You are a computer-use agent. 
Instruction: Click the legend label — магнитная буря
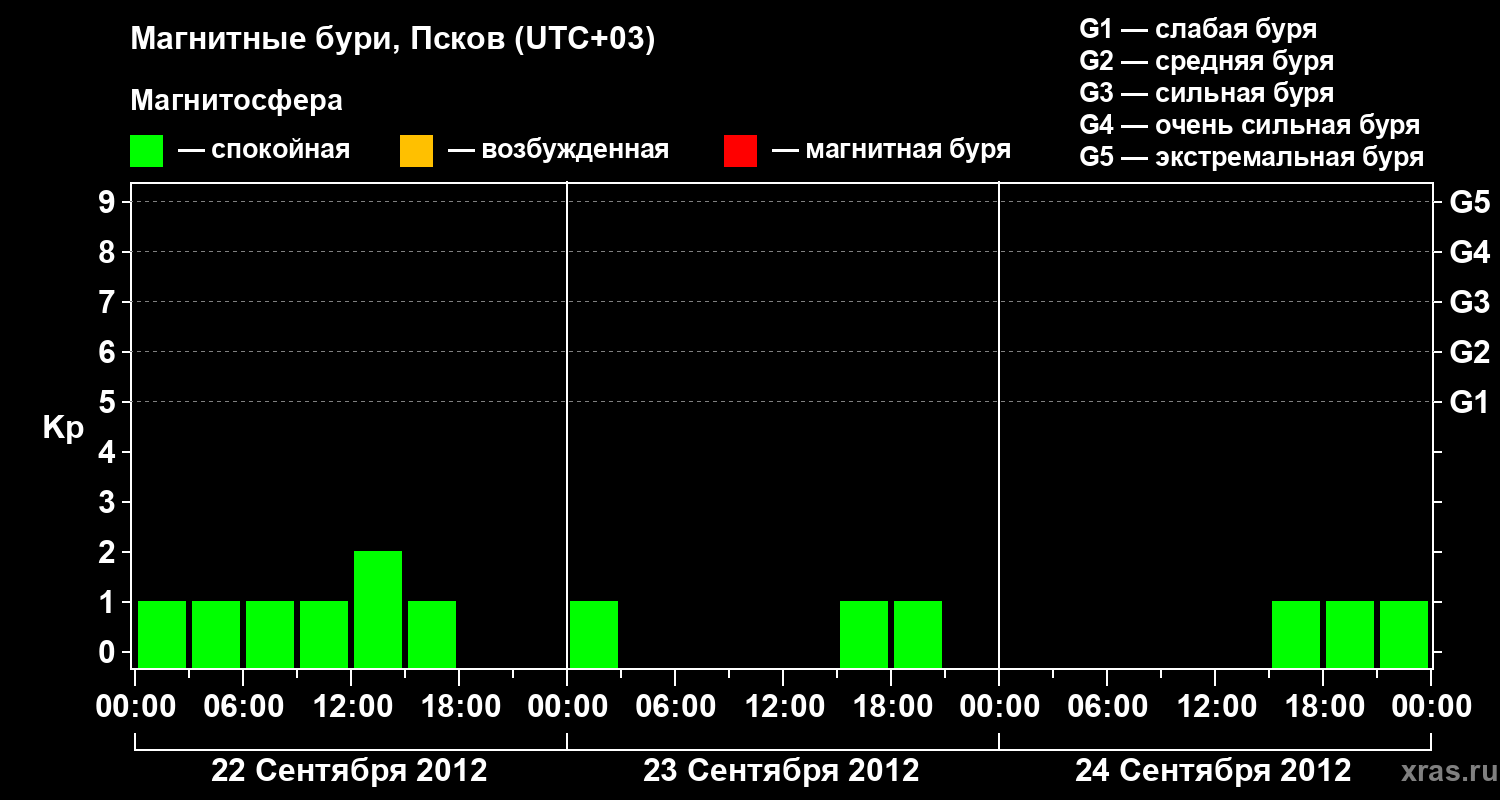coord(892,150)
